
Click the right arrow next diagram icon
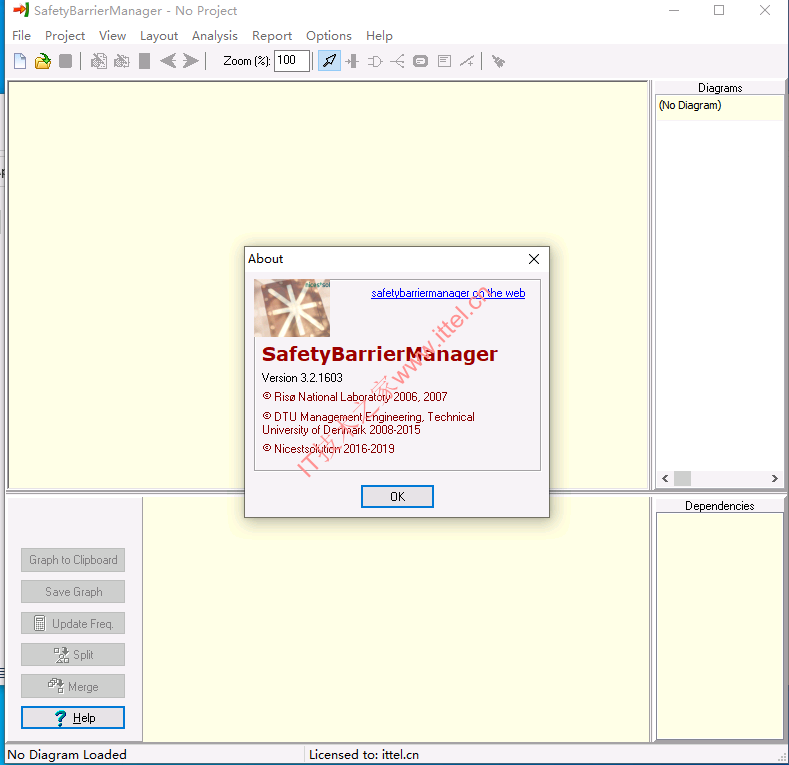point(191,61)
